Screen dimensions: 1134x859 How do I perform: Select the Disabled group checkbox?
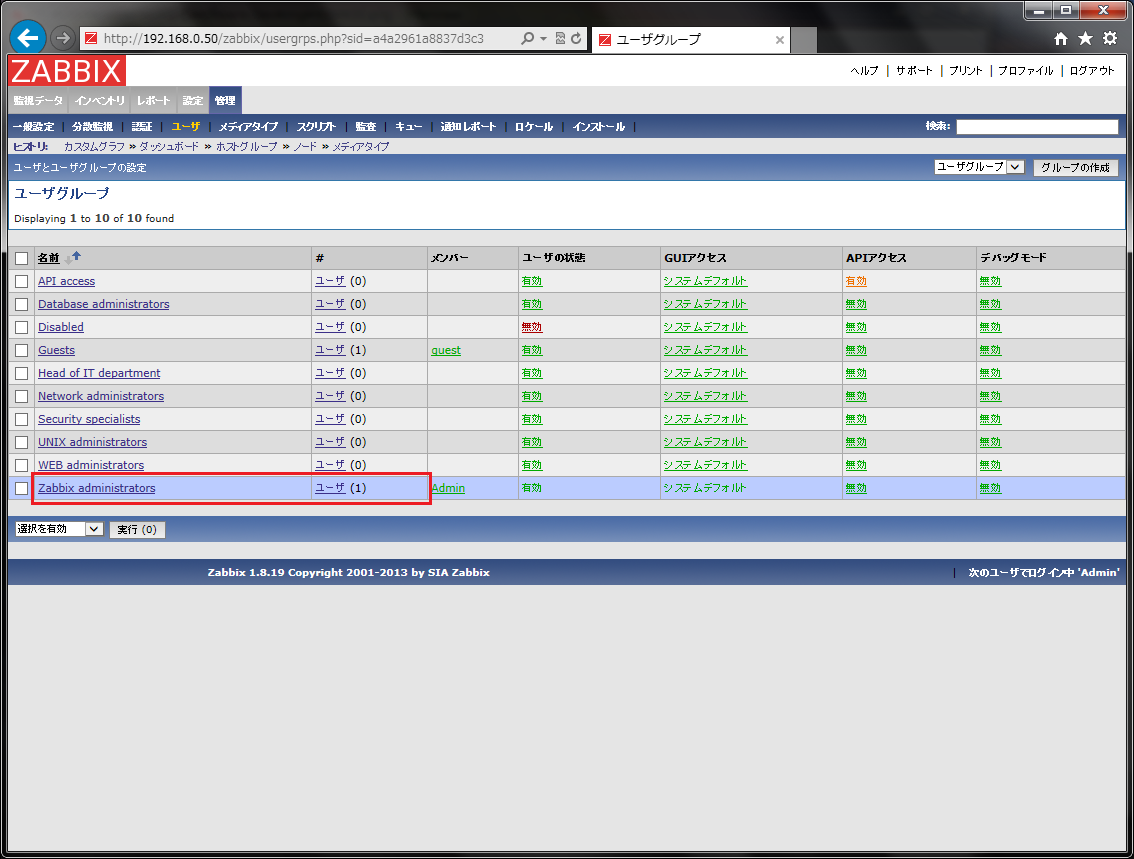(22, 328)
